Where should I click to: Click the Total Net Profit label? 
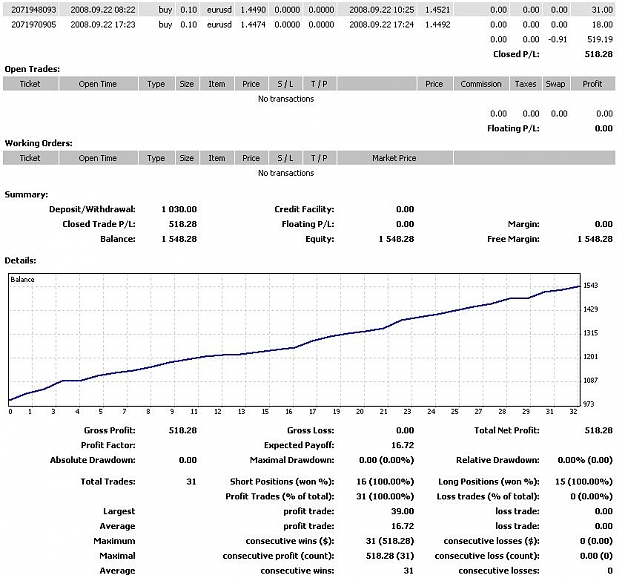click(507, 431)
